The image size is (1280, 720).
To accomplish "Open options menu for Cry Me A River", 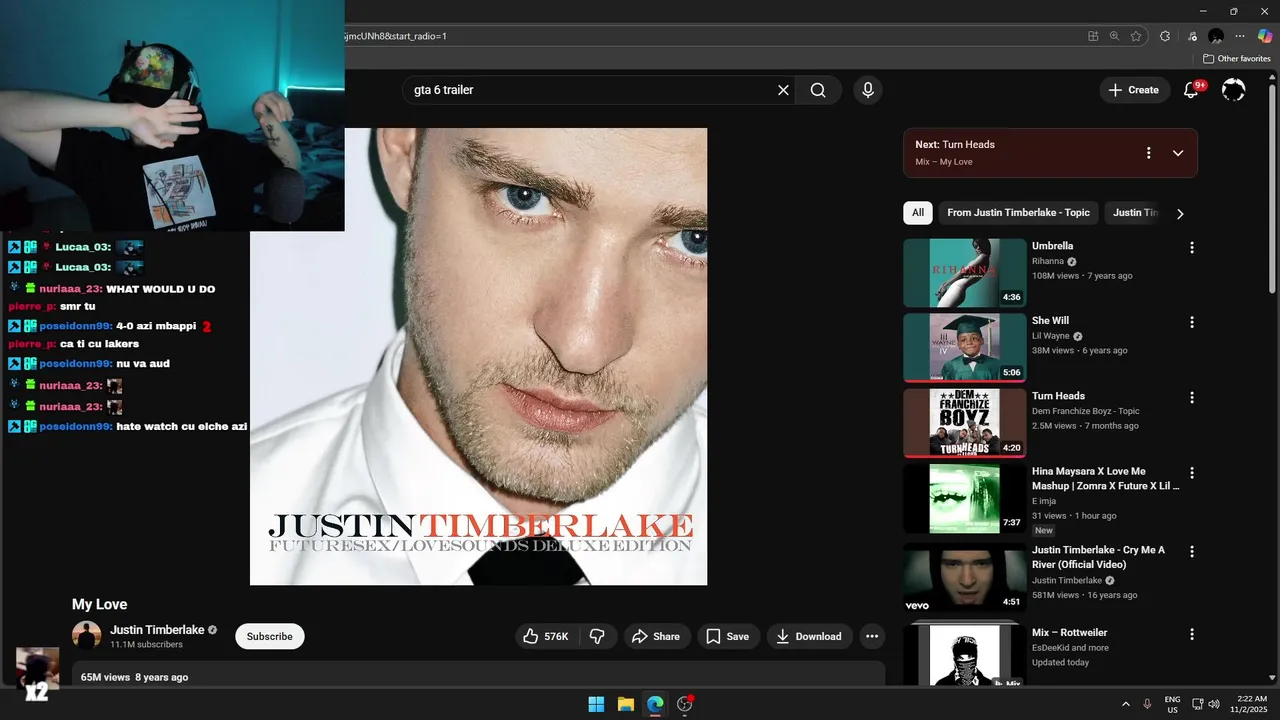I will tap(1191, 551).
